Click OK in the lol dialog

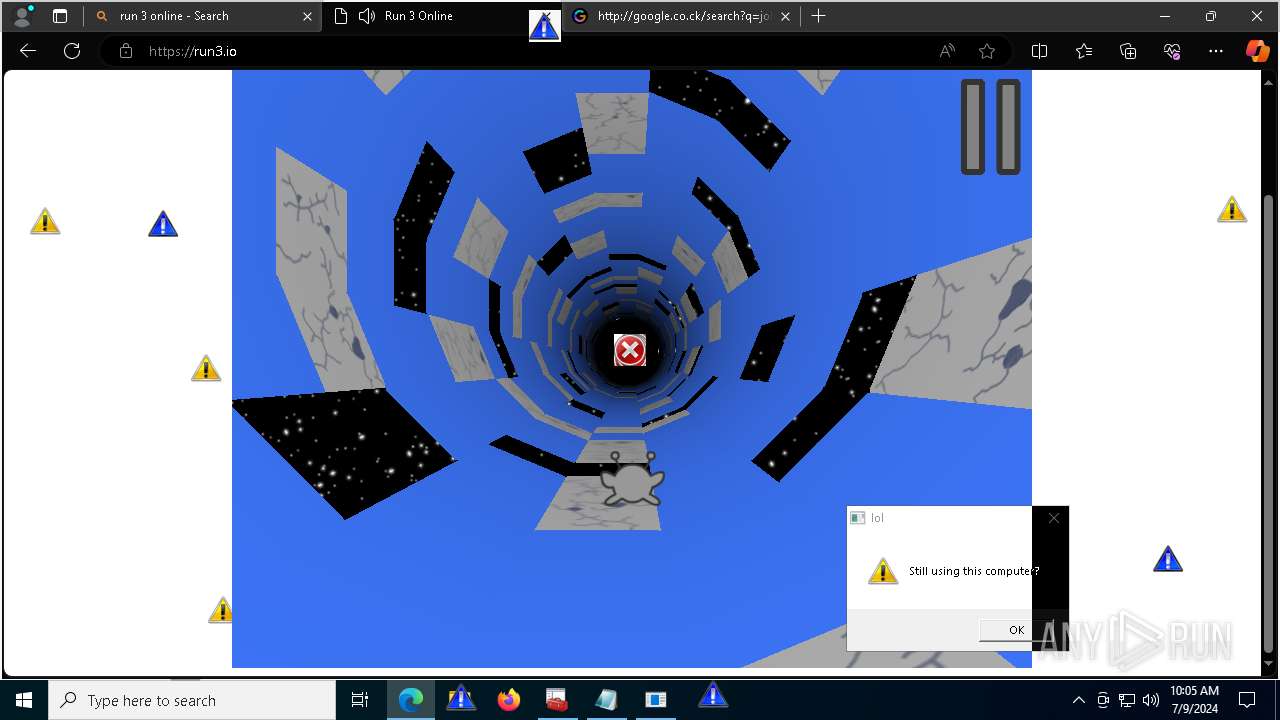(1016, 629)
